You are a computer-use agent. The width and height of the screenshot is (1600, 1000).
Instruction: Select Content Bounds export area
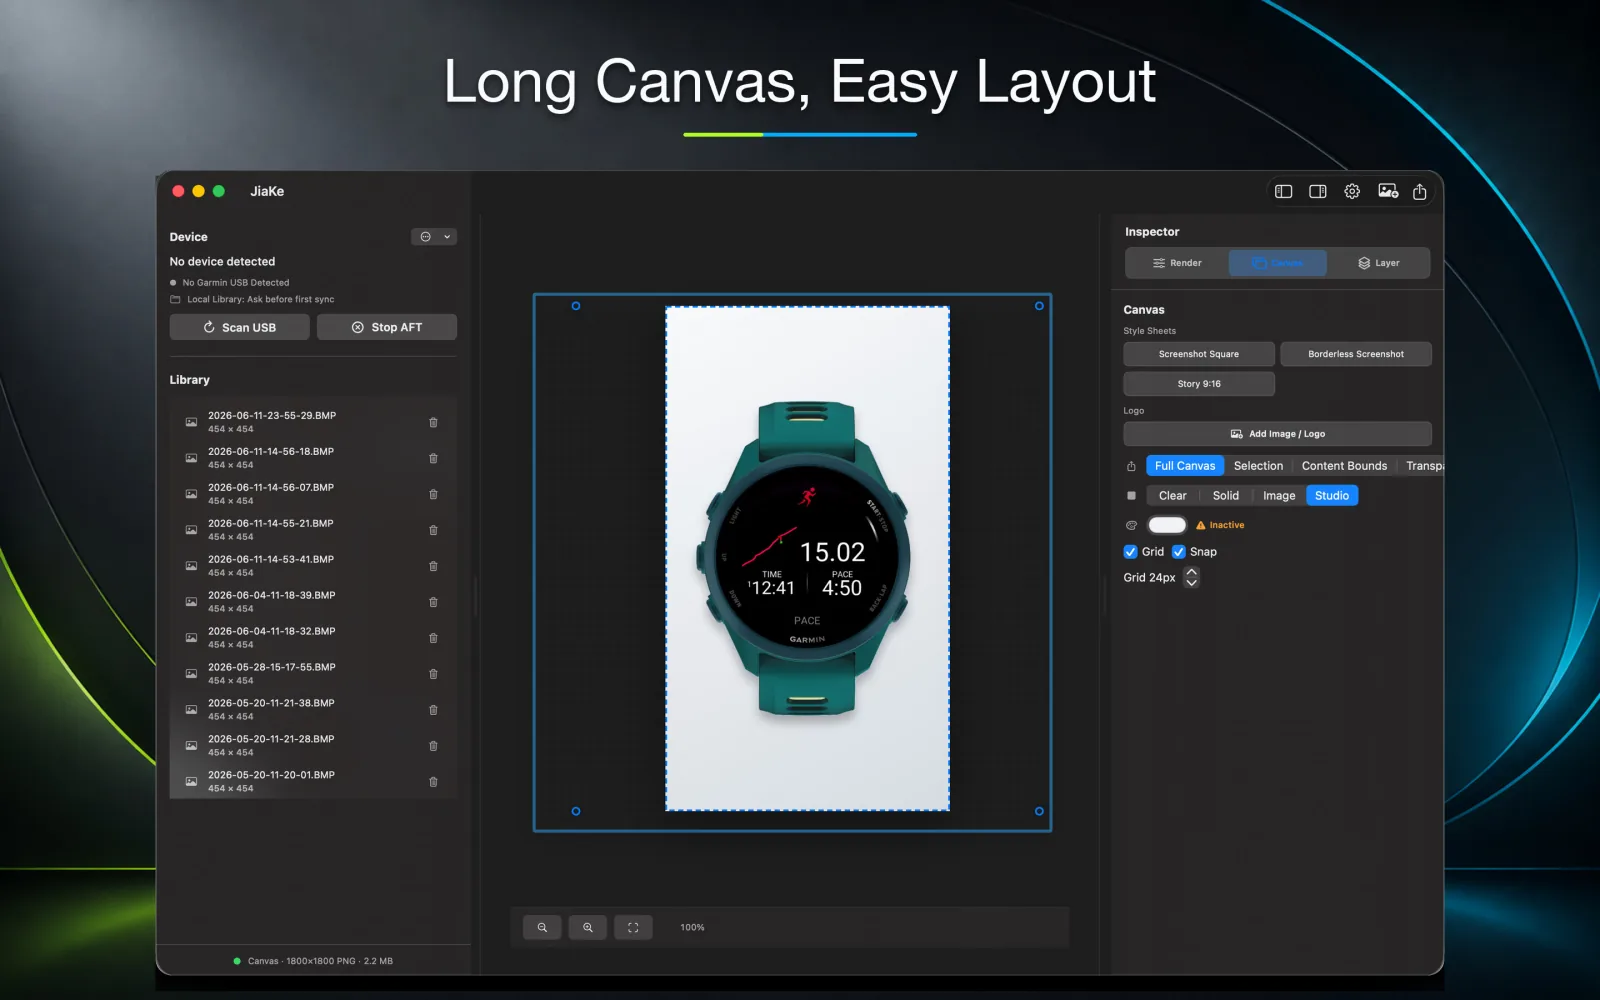click(1344, 466)
